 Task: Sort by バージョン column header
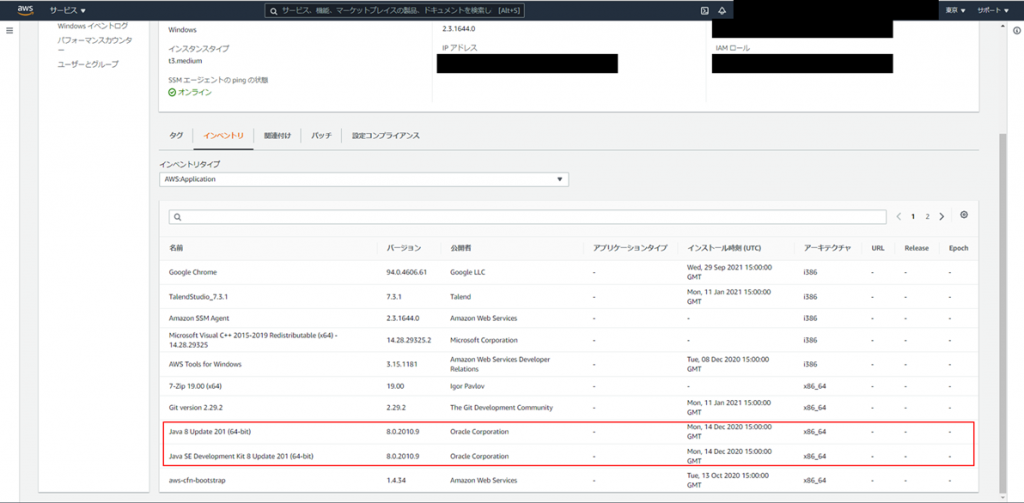404,248
